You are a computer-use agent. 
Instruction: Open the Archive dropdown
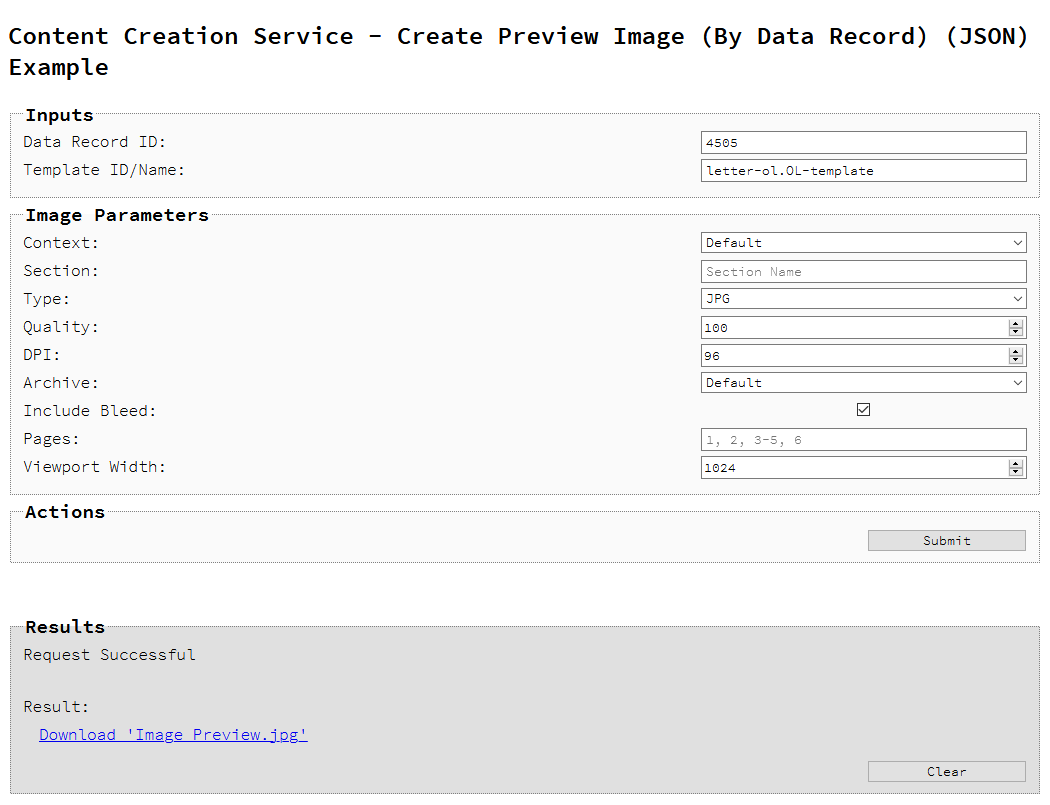pyautogui.click(x=863, y=382)
